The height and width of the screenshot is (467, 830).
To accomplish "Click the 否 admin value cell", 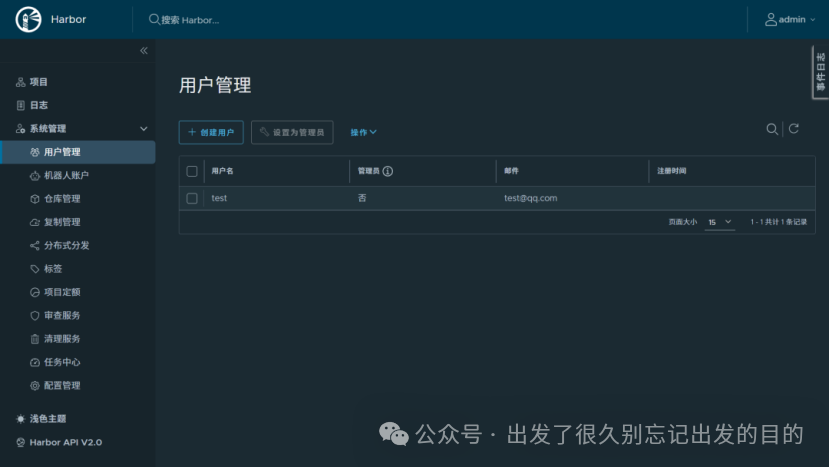I will [362, 198].
